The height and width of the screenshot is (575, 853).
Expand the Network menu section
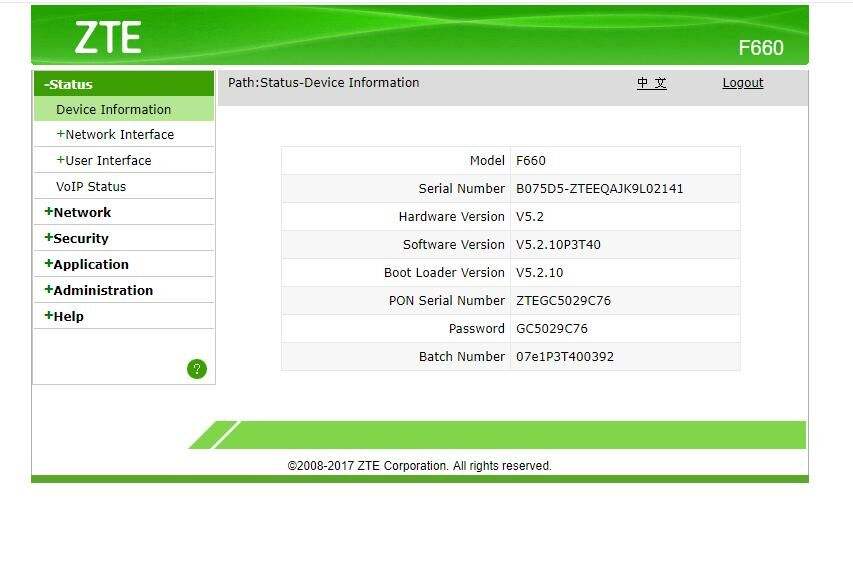[78, 212]
